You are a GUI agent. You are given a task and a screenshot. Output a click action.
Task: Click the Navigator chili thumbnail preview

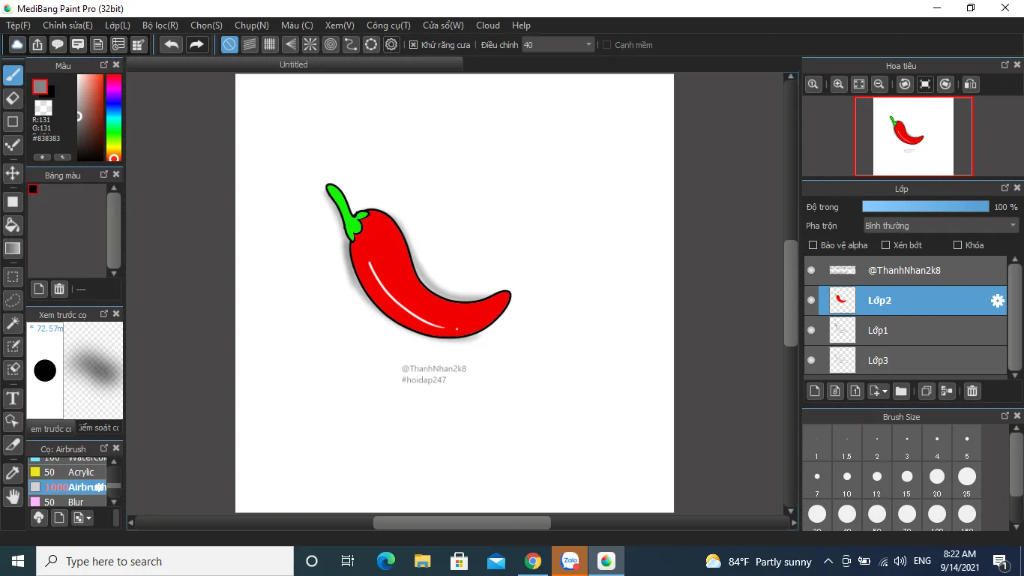(x=913, y=136)
